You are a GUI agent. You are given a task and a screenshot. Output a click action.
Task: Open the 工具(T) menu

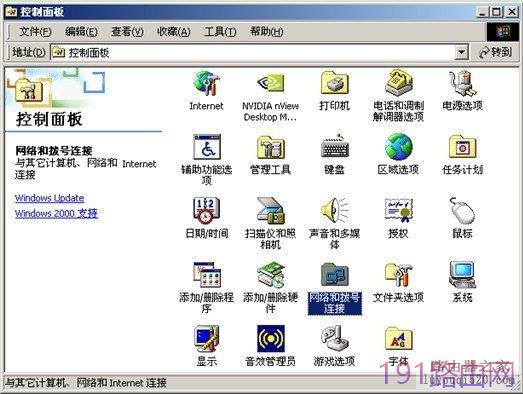(x=220, y=32)
